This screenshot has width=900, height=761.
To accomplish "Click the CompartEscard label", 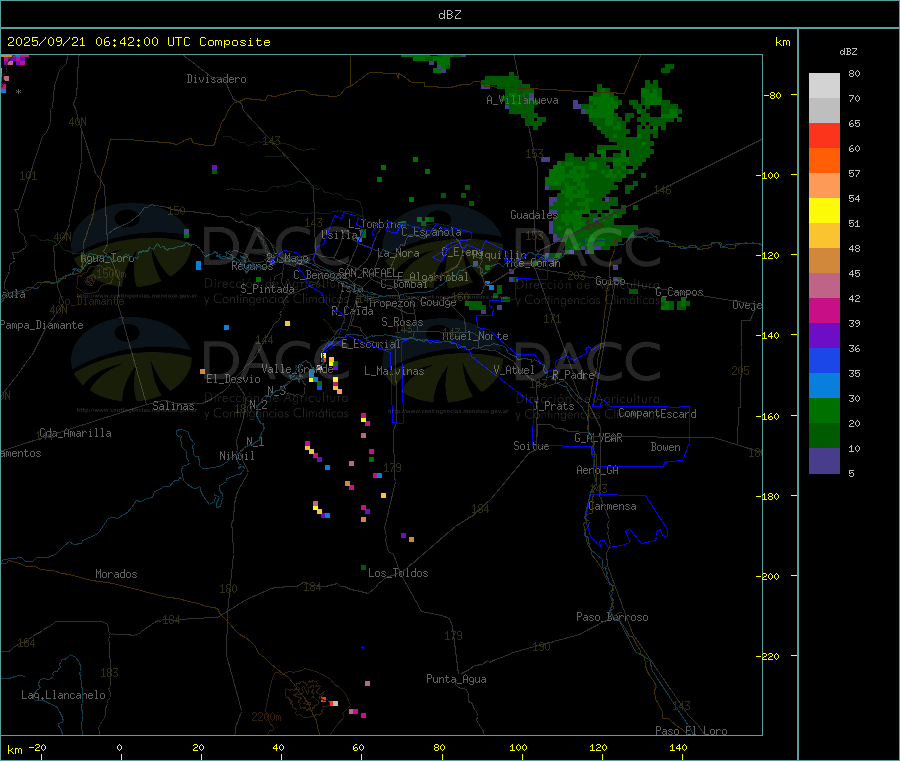I will (x=657, y=413).
